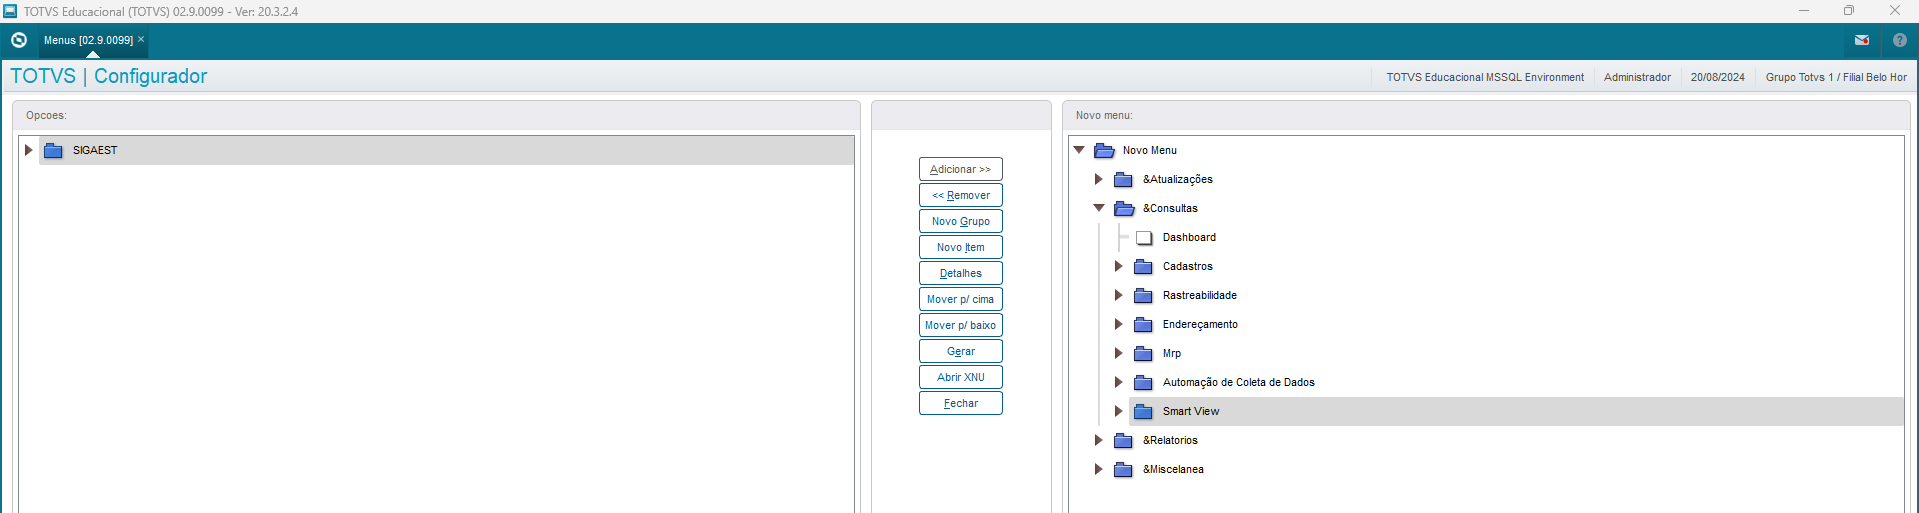
Task: Open the help question mark icon
Action: tap(1900, 40)
